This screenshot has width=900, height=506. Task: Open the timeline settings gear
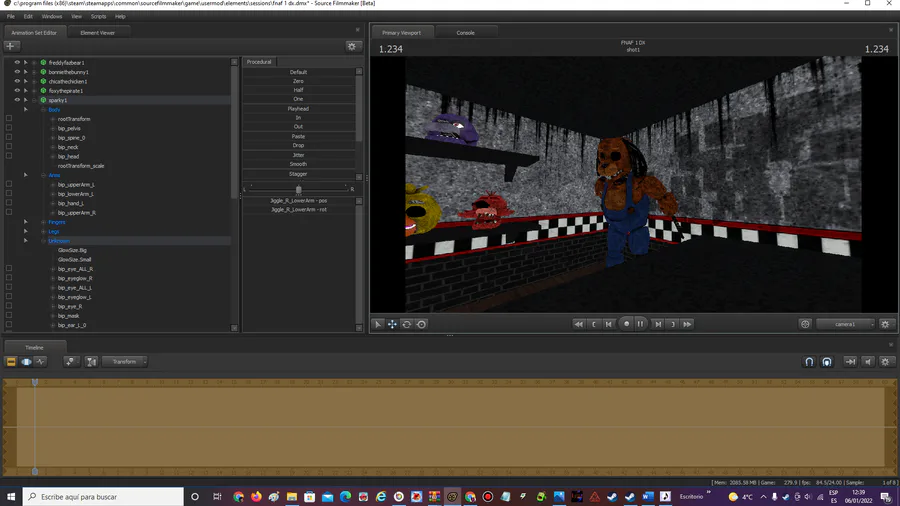click(885, 361)
